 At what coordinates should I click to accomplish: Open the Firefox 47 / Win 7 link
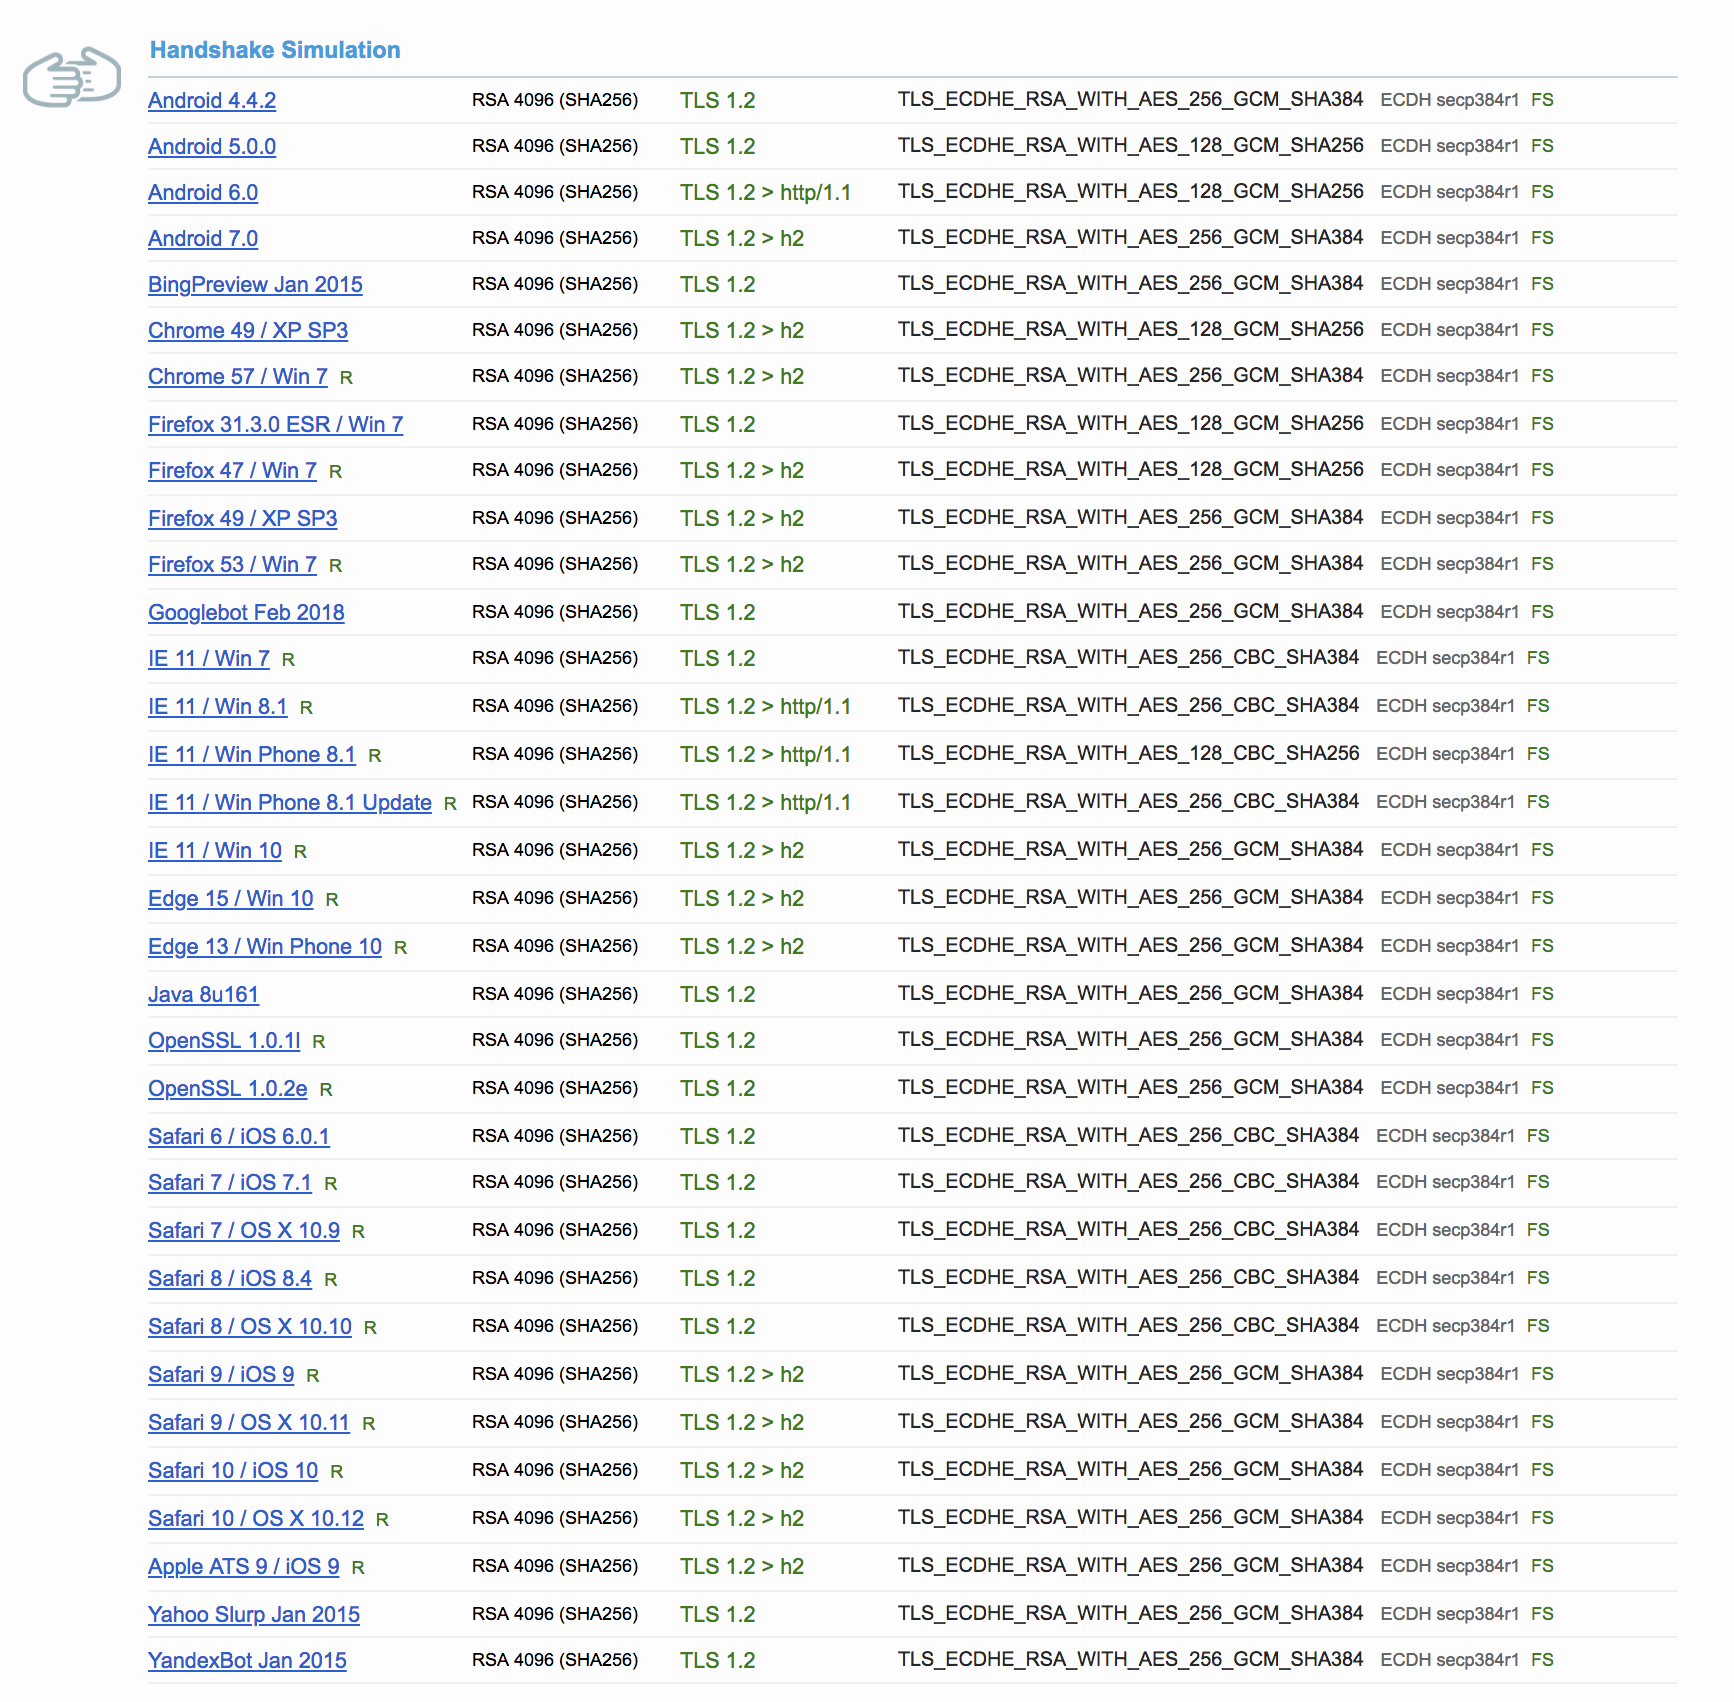coord(232,470)
